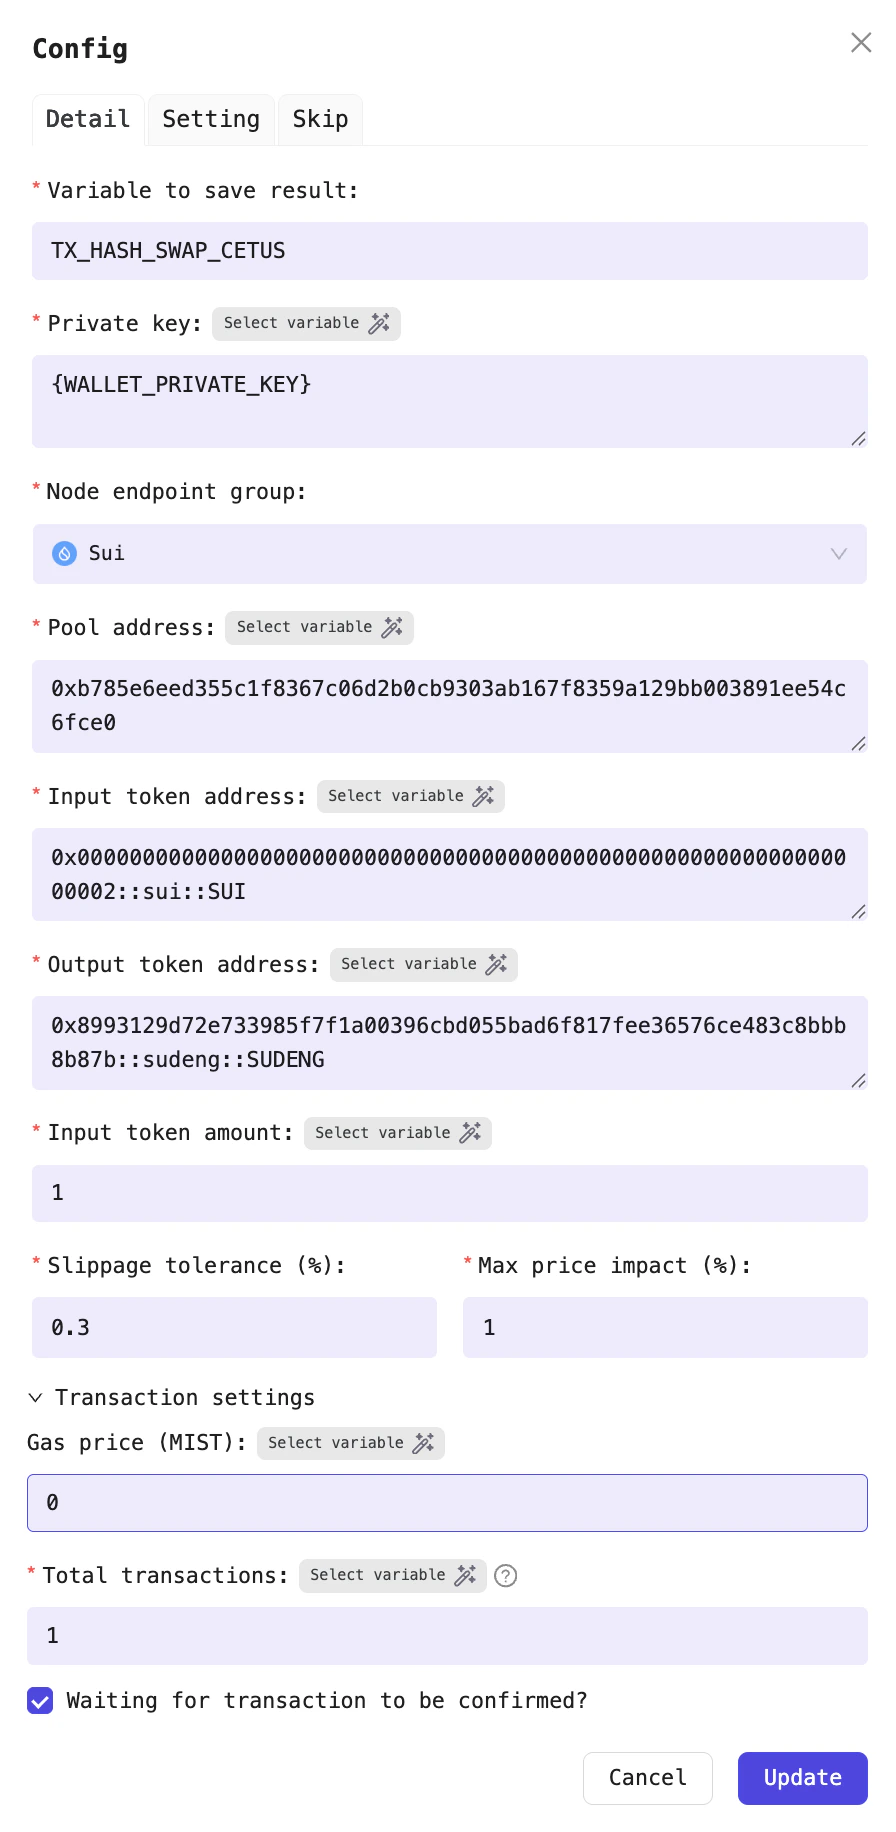The image size is (896, 1832).
Task: Uncheck Waiting for transaction to be confirmed
Action: (40, 1700)
